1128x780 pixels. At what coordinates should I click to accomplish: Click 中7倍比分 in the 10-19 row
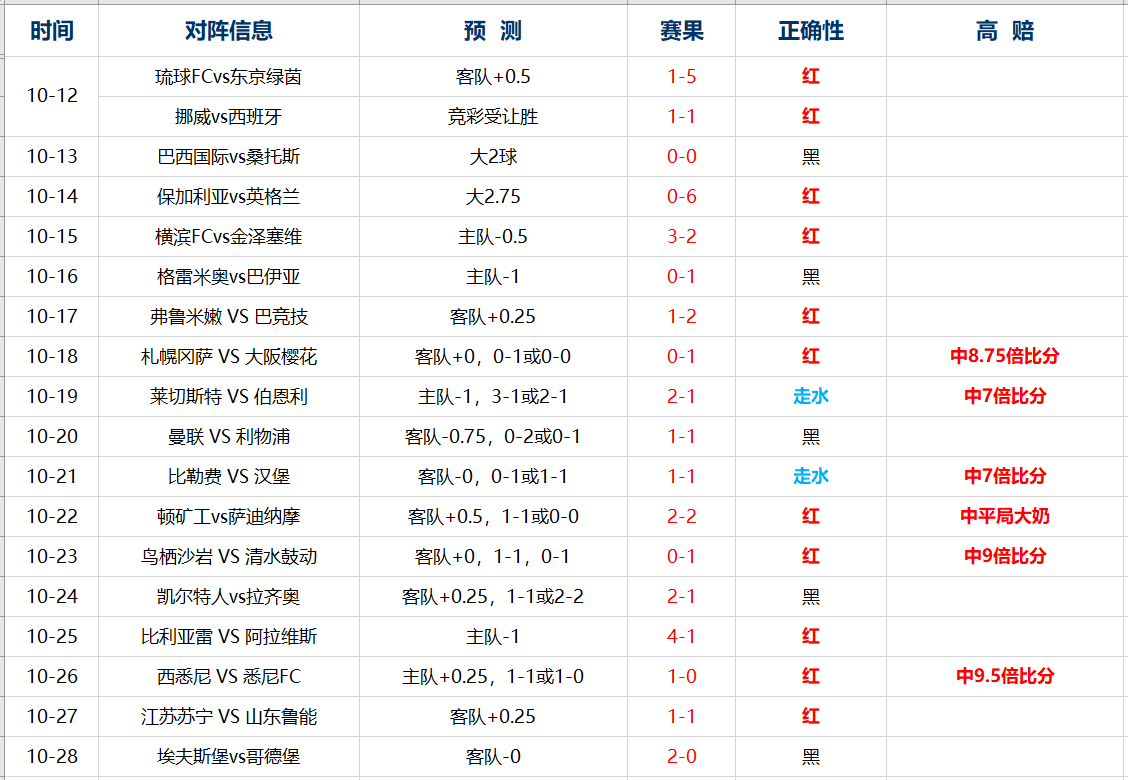click(1005, 396)
